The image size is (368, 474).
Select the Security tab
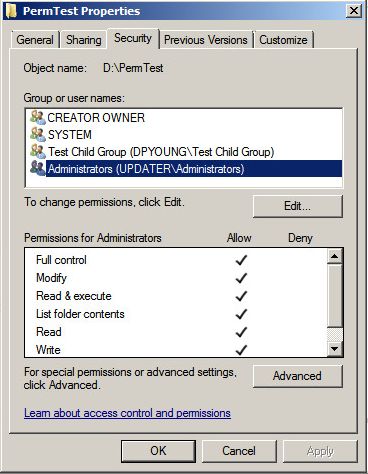133,38
